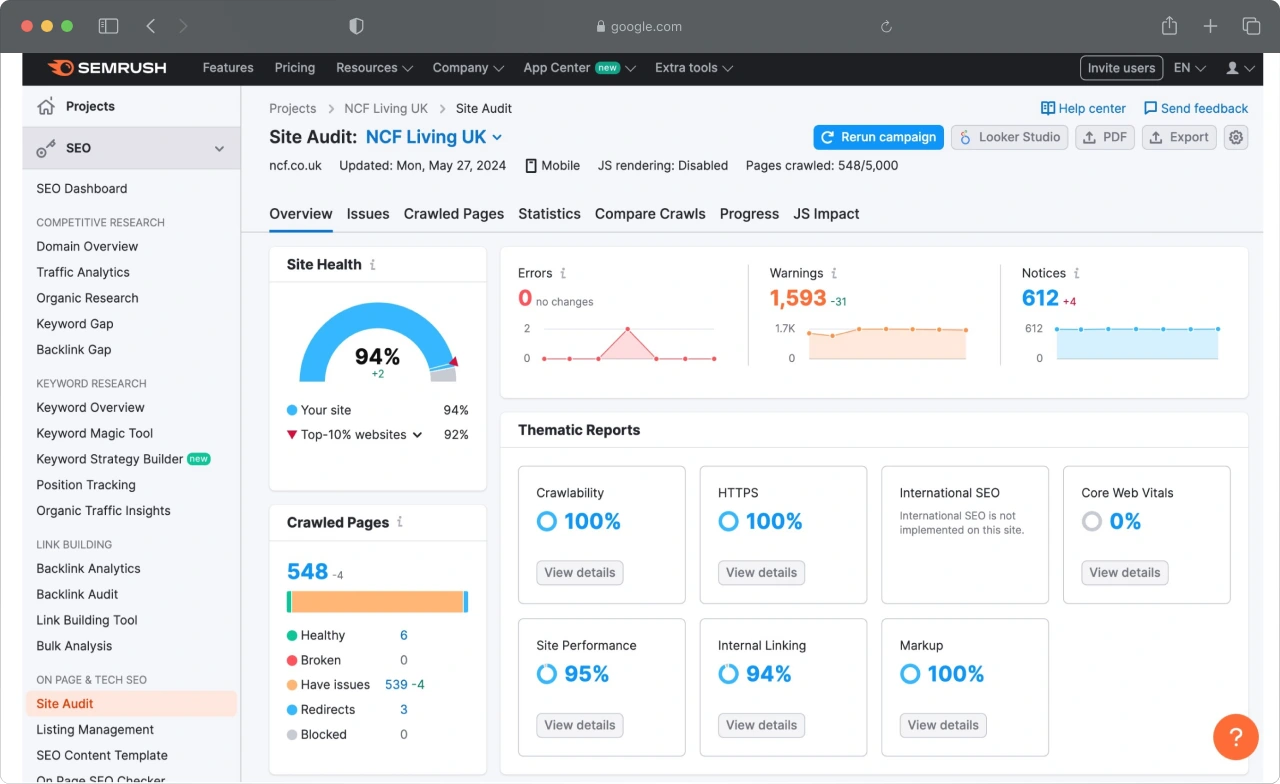Click the 539 Have issues count
The width and height of the screenshot is (1280, 784).
pos(396,685)
